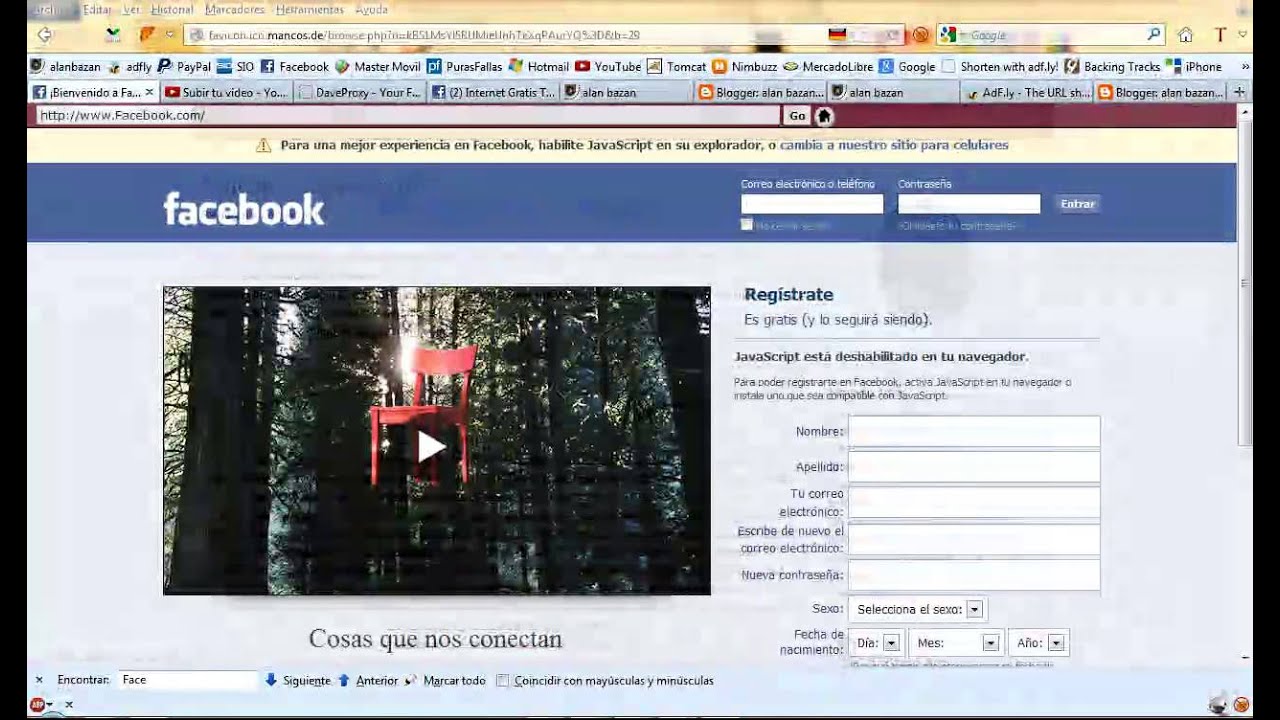Click the page vertical scrollbar
This screenshot has height=720, width=1280.
(x=1245, y=280)
